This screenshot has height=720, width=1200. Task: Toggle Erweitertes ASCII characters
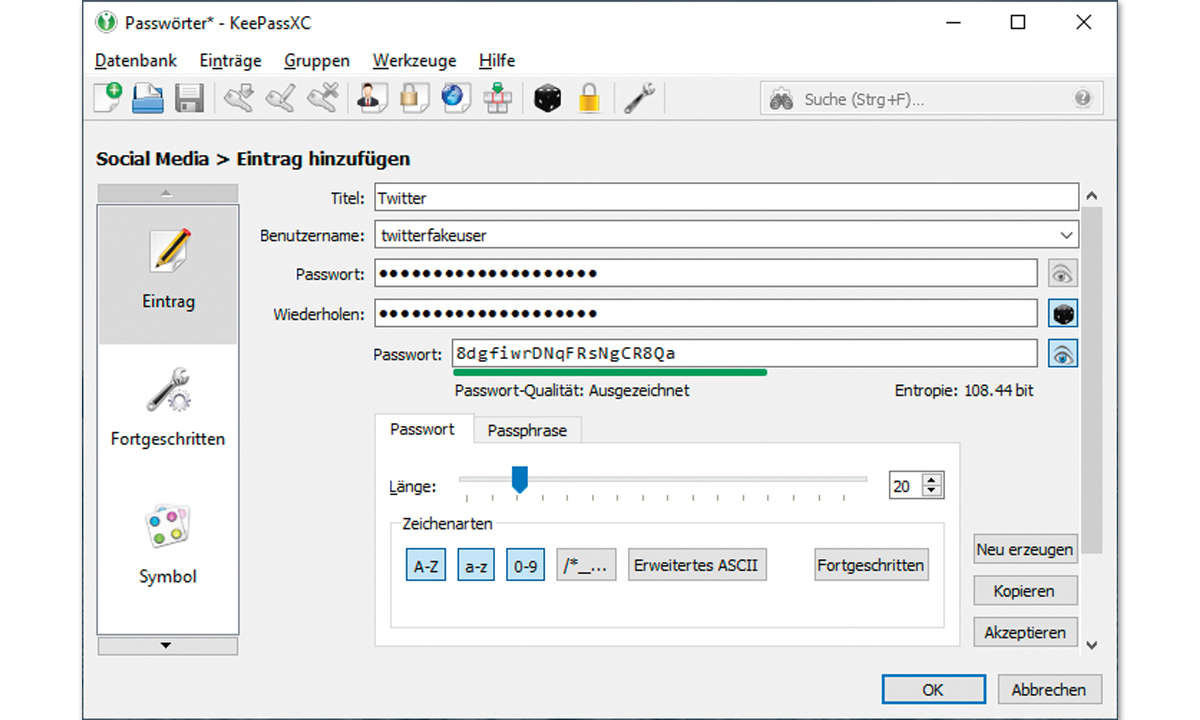point(697,565)
